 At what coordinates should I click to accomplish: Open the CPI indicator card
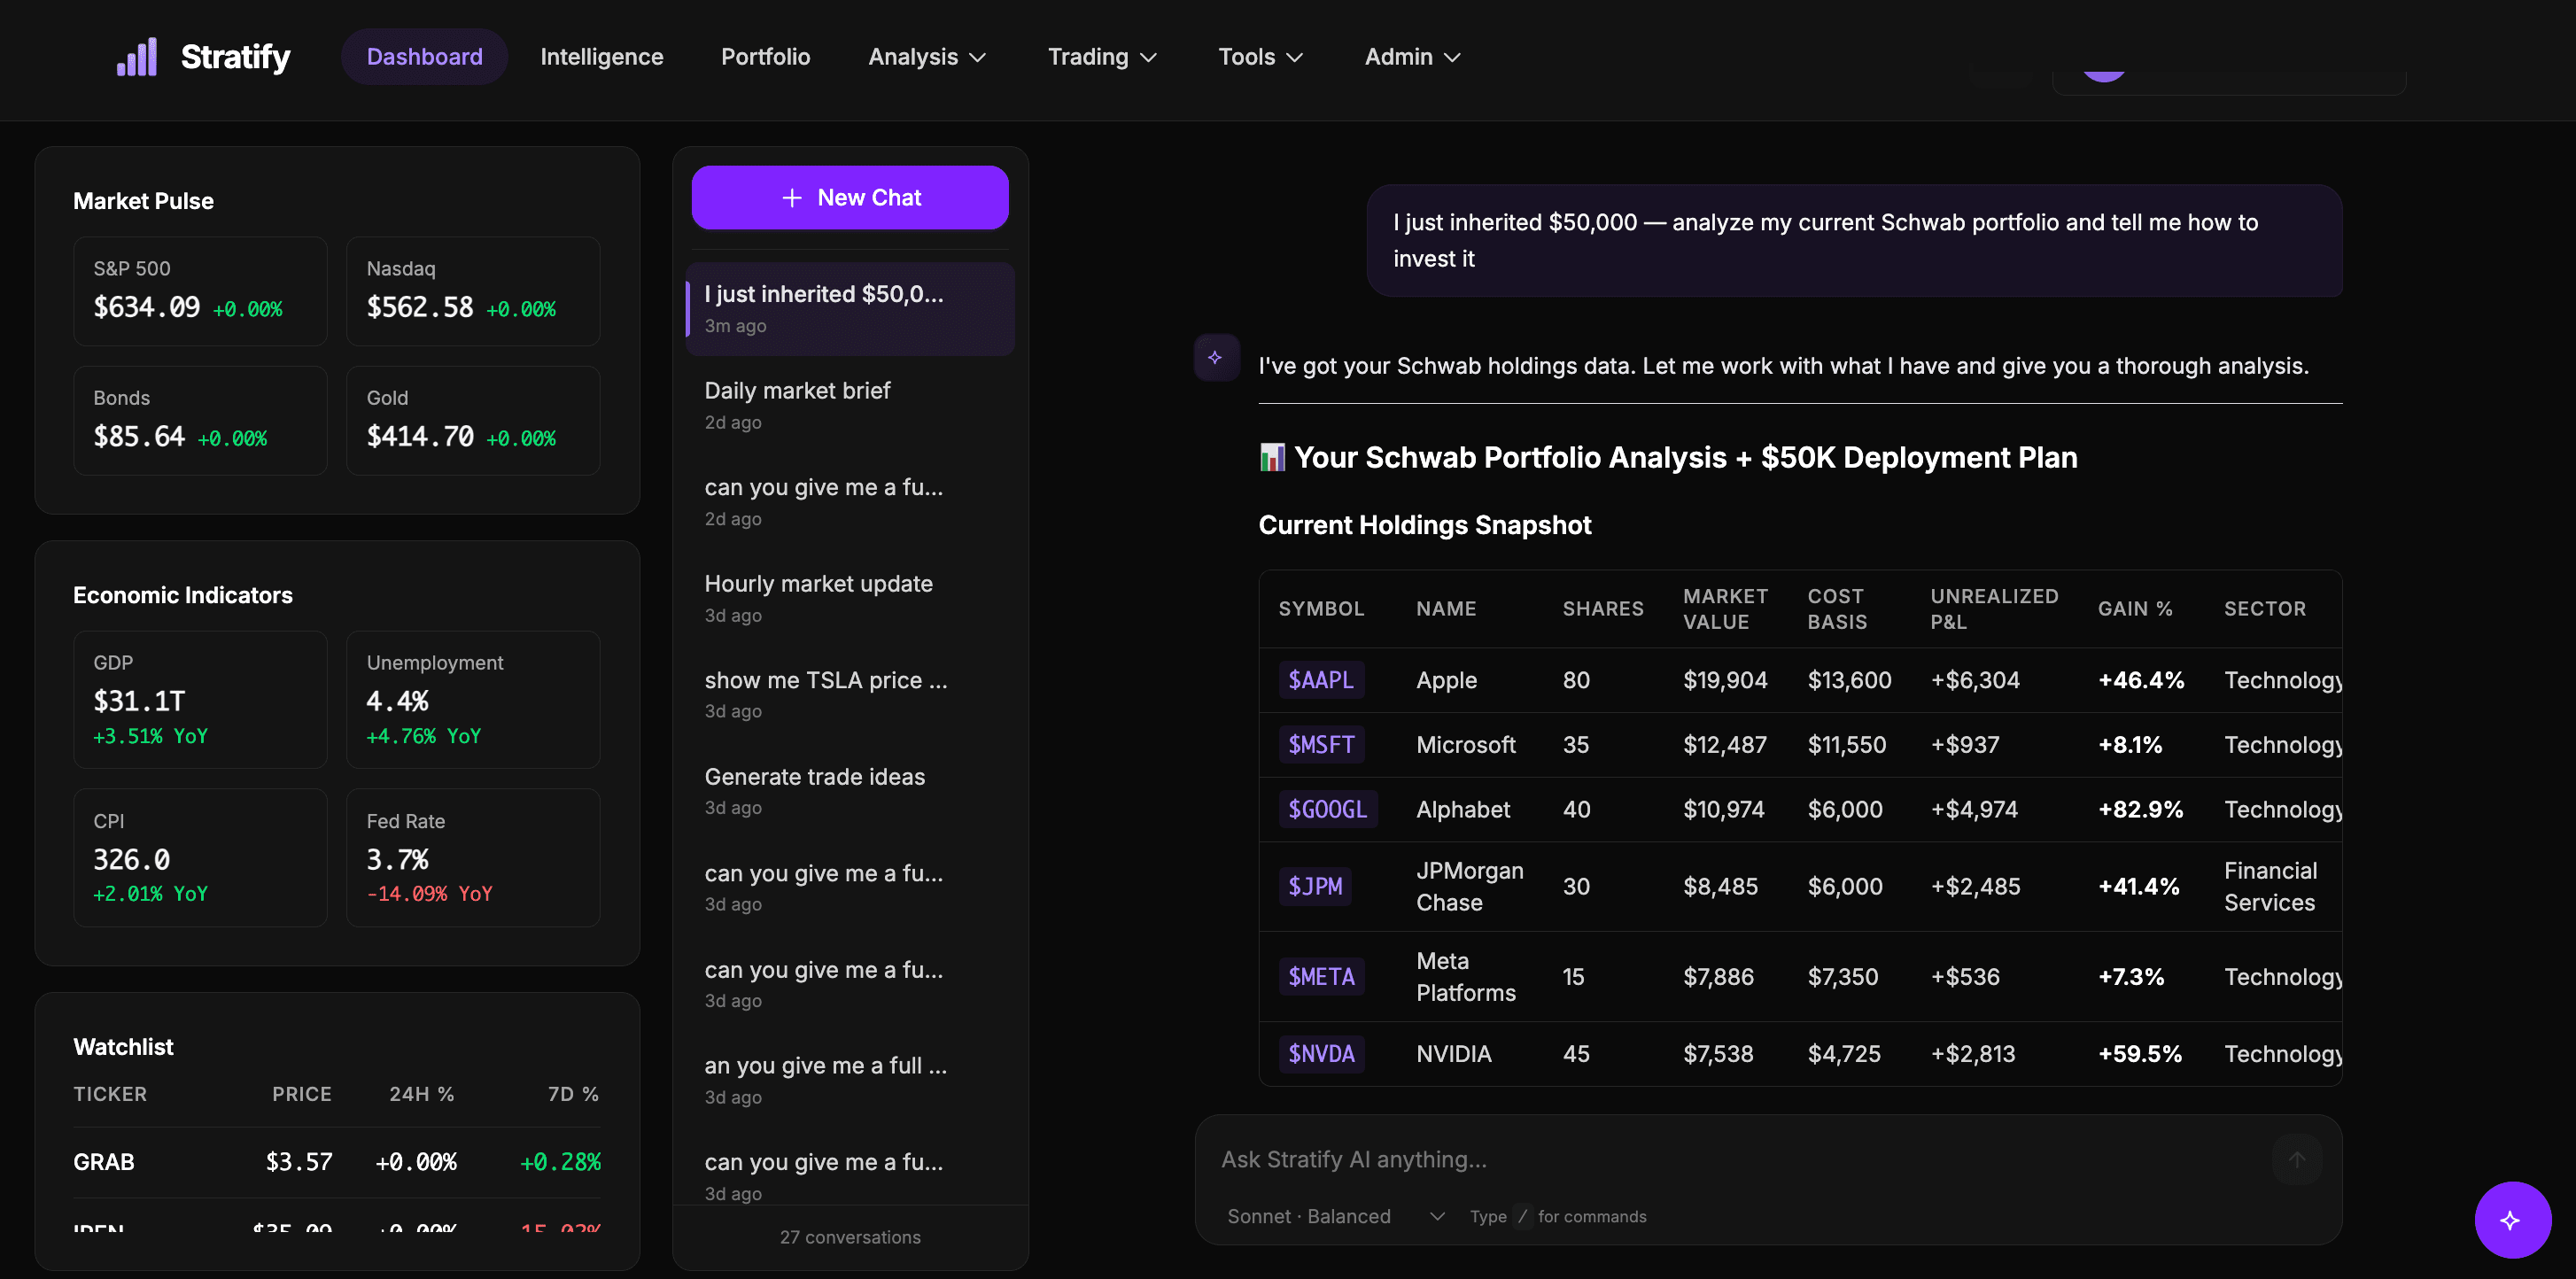point(200,857)
